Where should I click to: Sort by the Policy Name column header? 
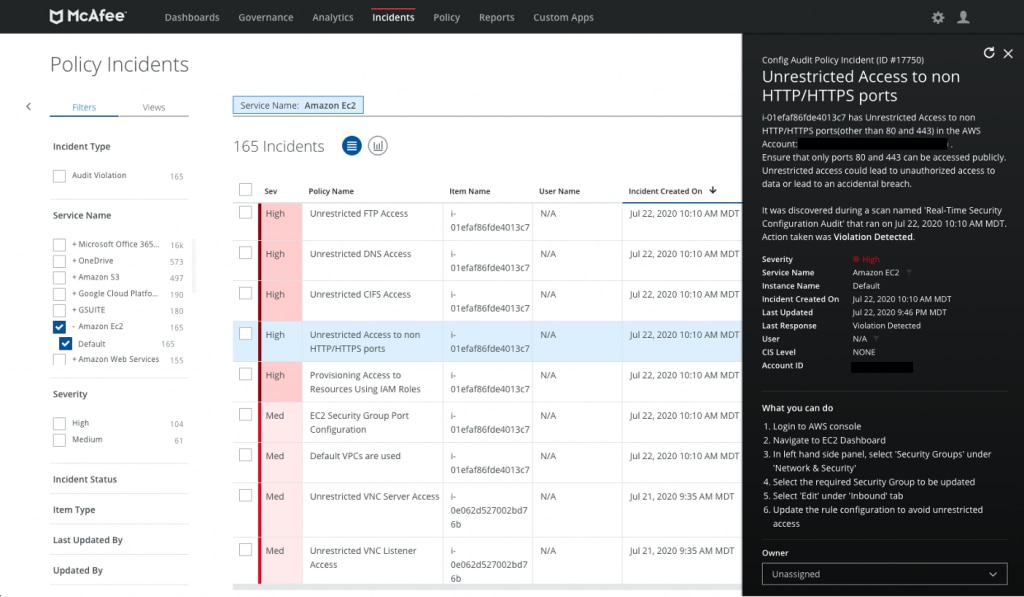(x=331, y=191)
